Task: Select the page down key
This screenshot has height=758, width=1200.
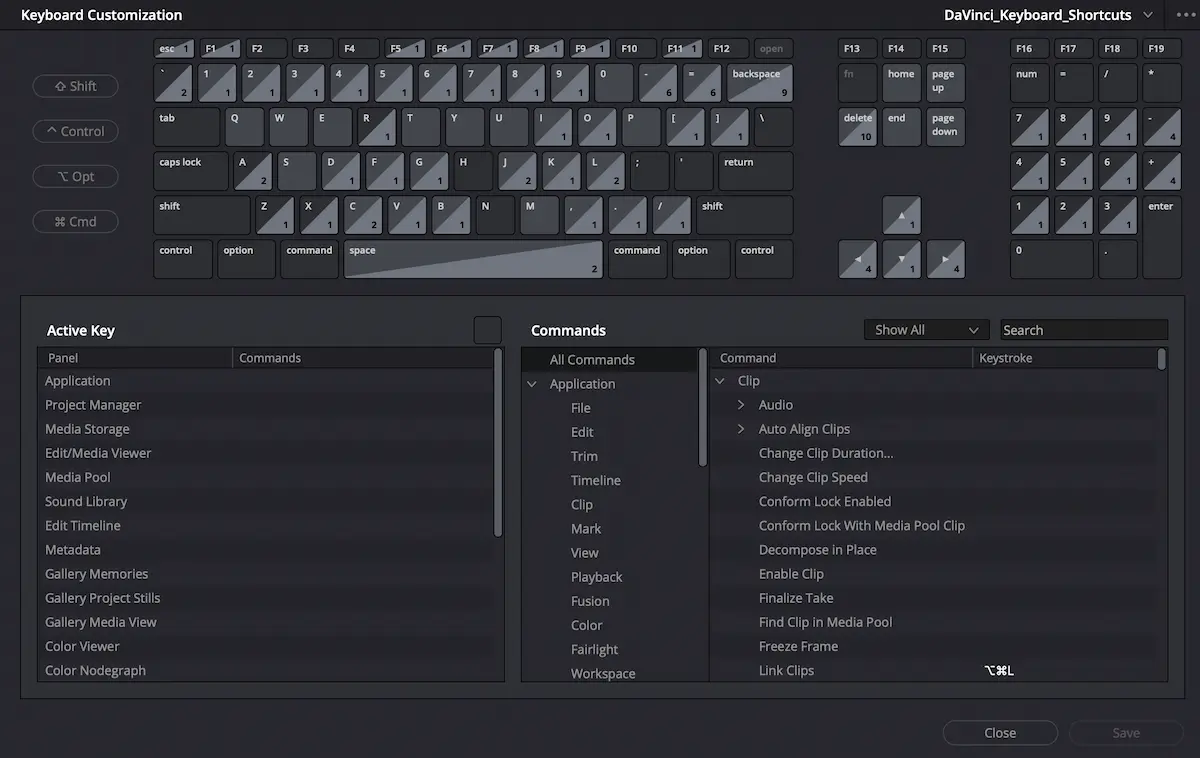Action: click(944, 127)
